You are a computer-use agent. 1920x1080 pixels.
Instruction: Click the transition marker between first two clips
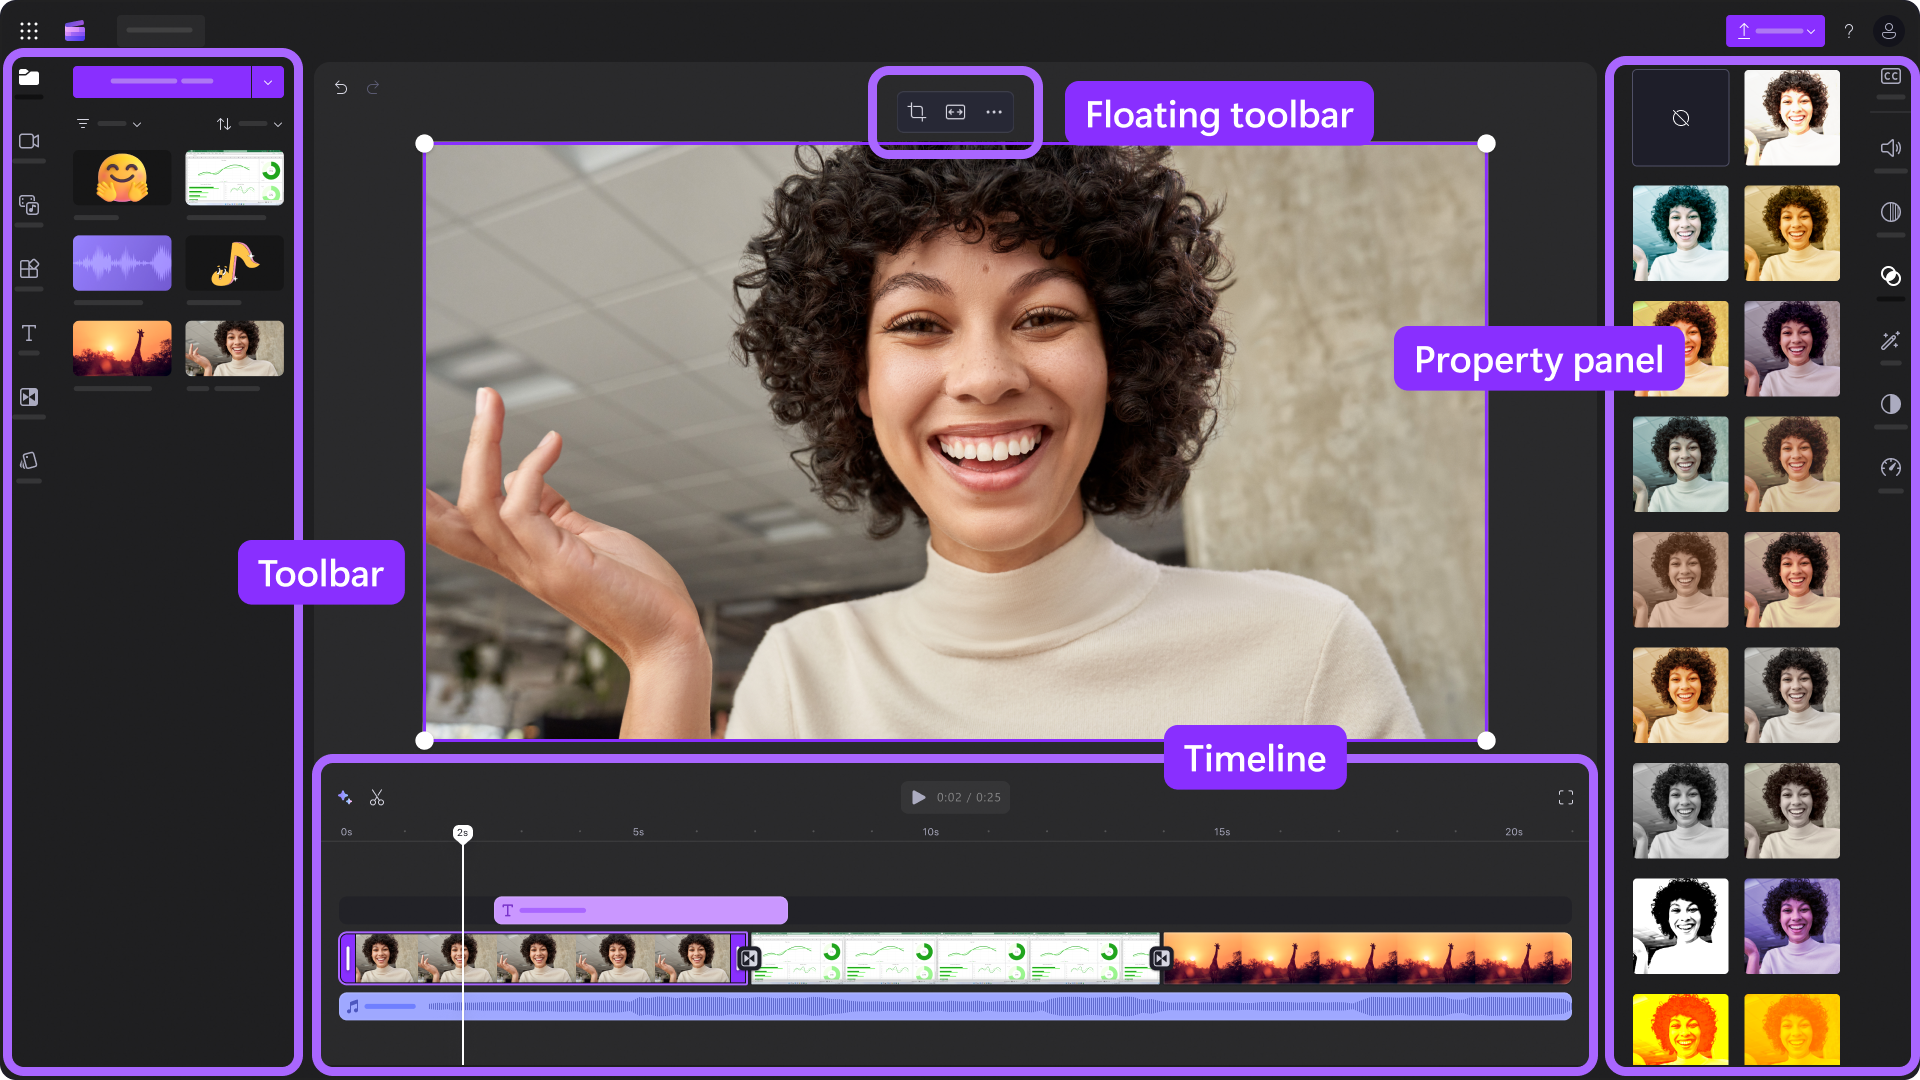tap(749, 958)
